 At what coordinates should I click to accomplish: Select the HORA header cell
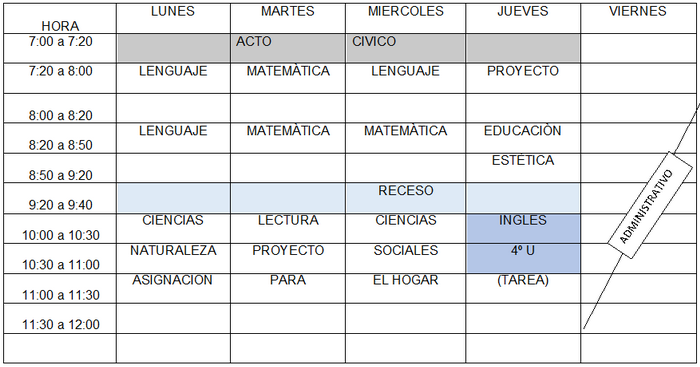click(60, 18)
